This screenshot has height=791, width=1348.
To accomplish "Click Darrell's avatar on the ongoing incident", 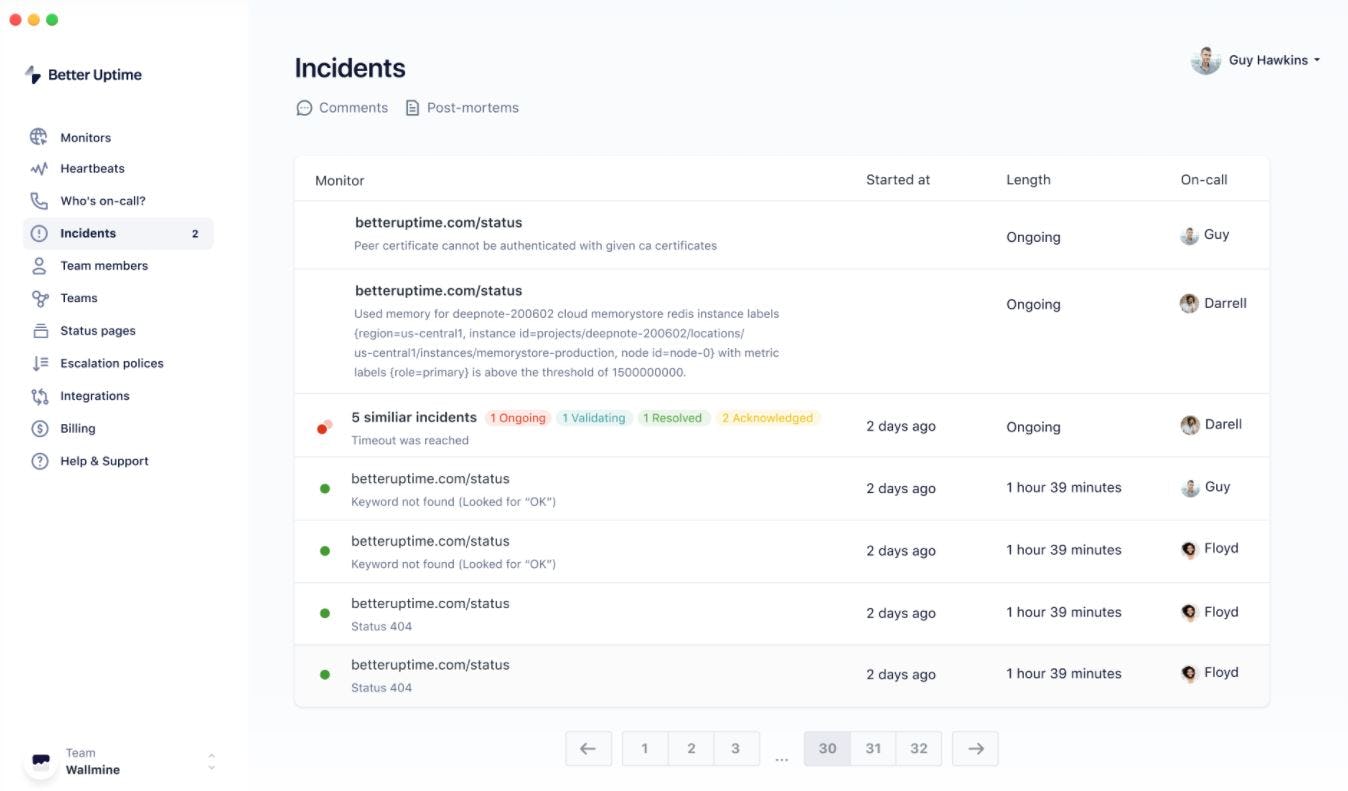I will (1189, 302).
